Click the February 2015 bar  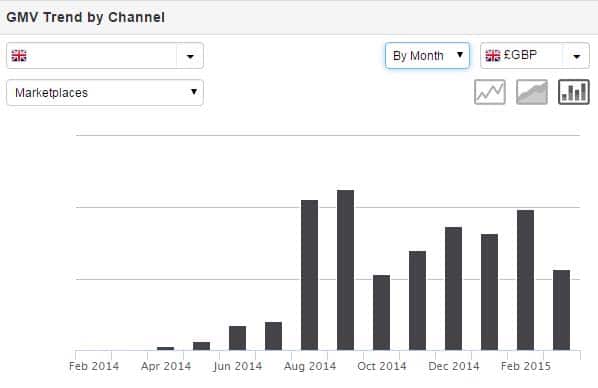tap(526, 280)
